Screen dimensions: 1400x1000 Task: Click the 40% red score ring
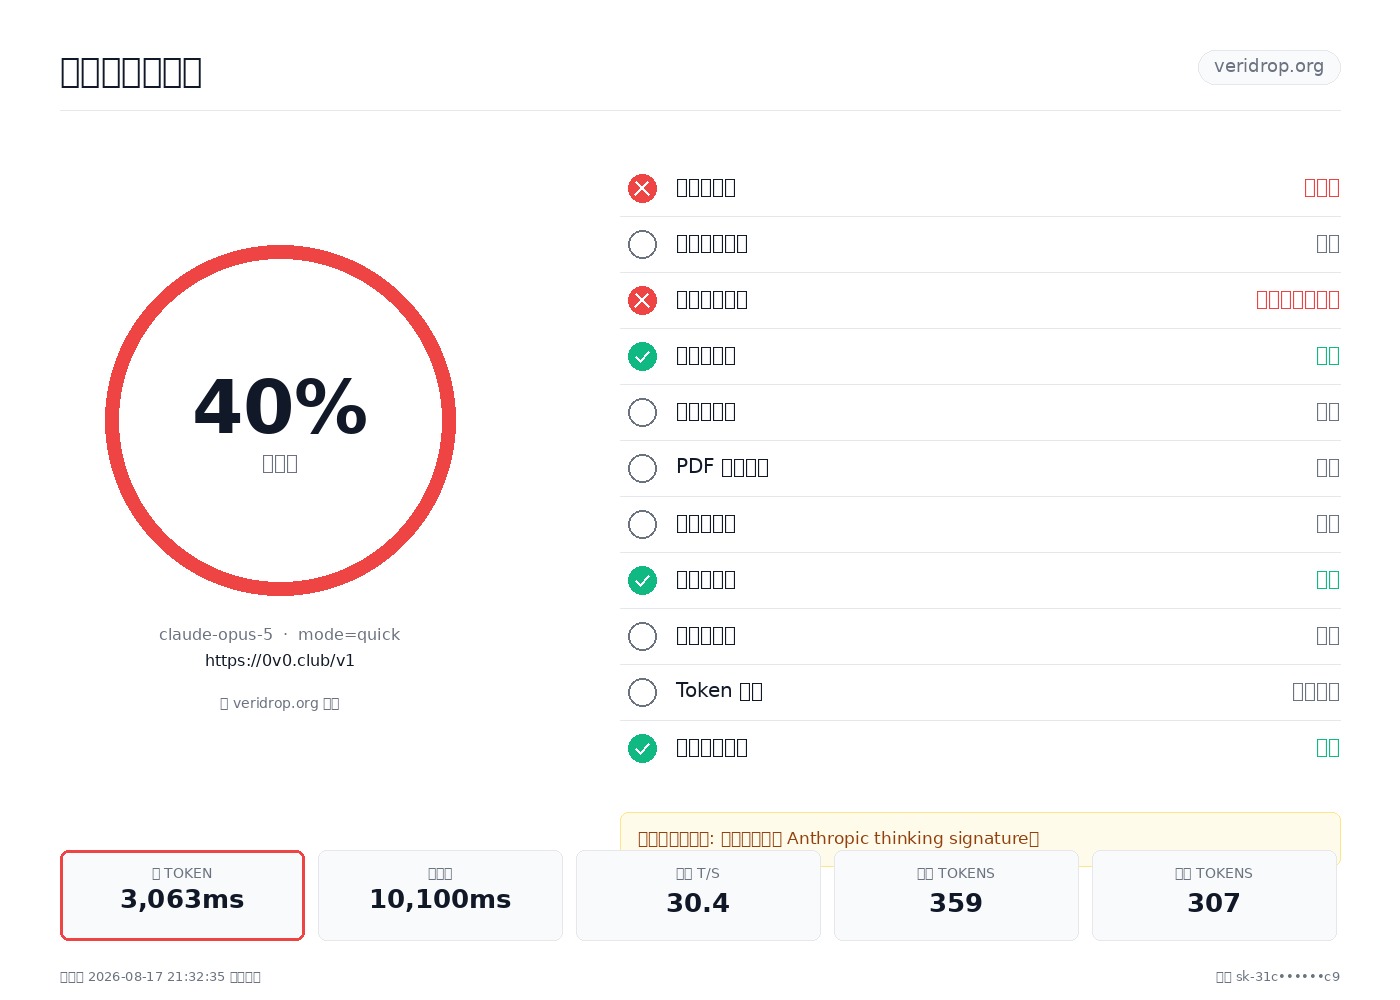click(280, 420)
